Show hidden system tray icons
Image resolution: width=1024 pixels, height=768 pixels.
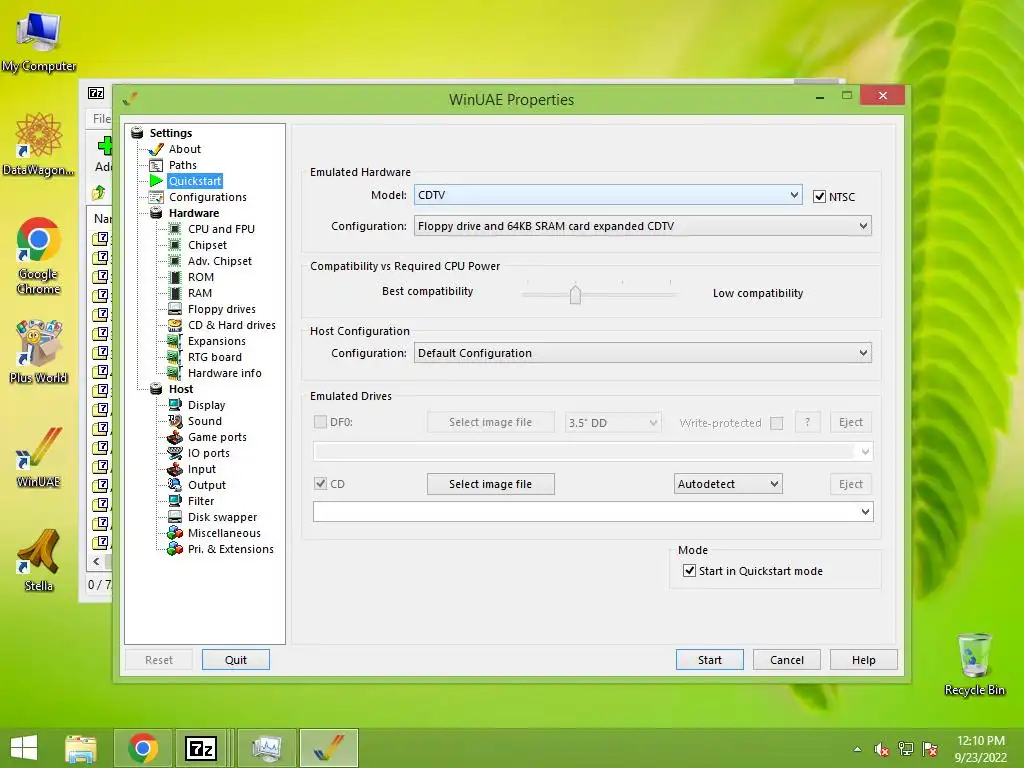click(857, 749)
